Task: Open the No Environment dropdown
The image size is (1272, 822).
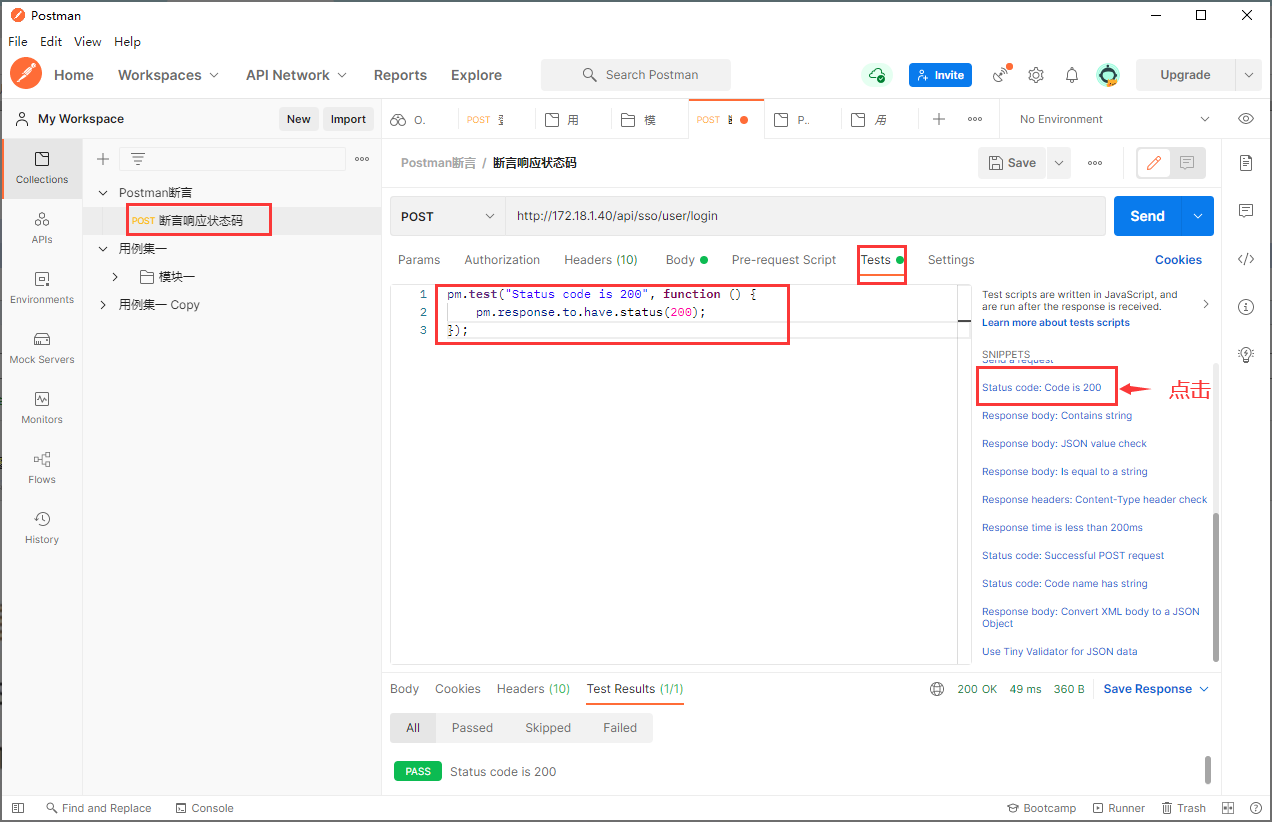Action: click(x=1113, y=119)
